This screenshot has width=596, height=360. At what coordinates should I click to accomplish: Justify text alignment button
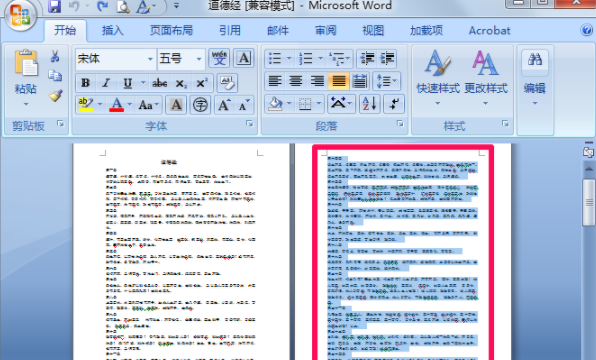pyautogui.click(x=338, y=81)
